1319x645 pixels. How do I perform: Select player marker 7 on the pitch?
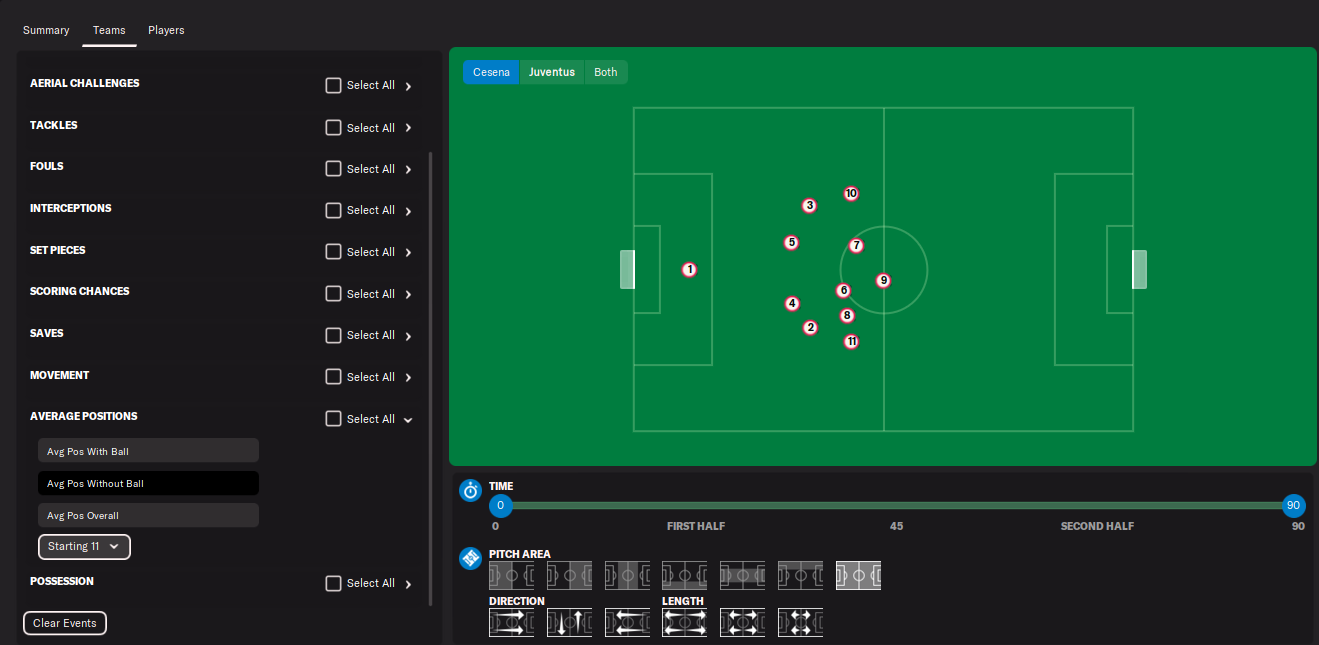pyautogui.click(x=856, y=246)
